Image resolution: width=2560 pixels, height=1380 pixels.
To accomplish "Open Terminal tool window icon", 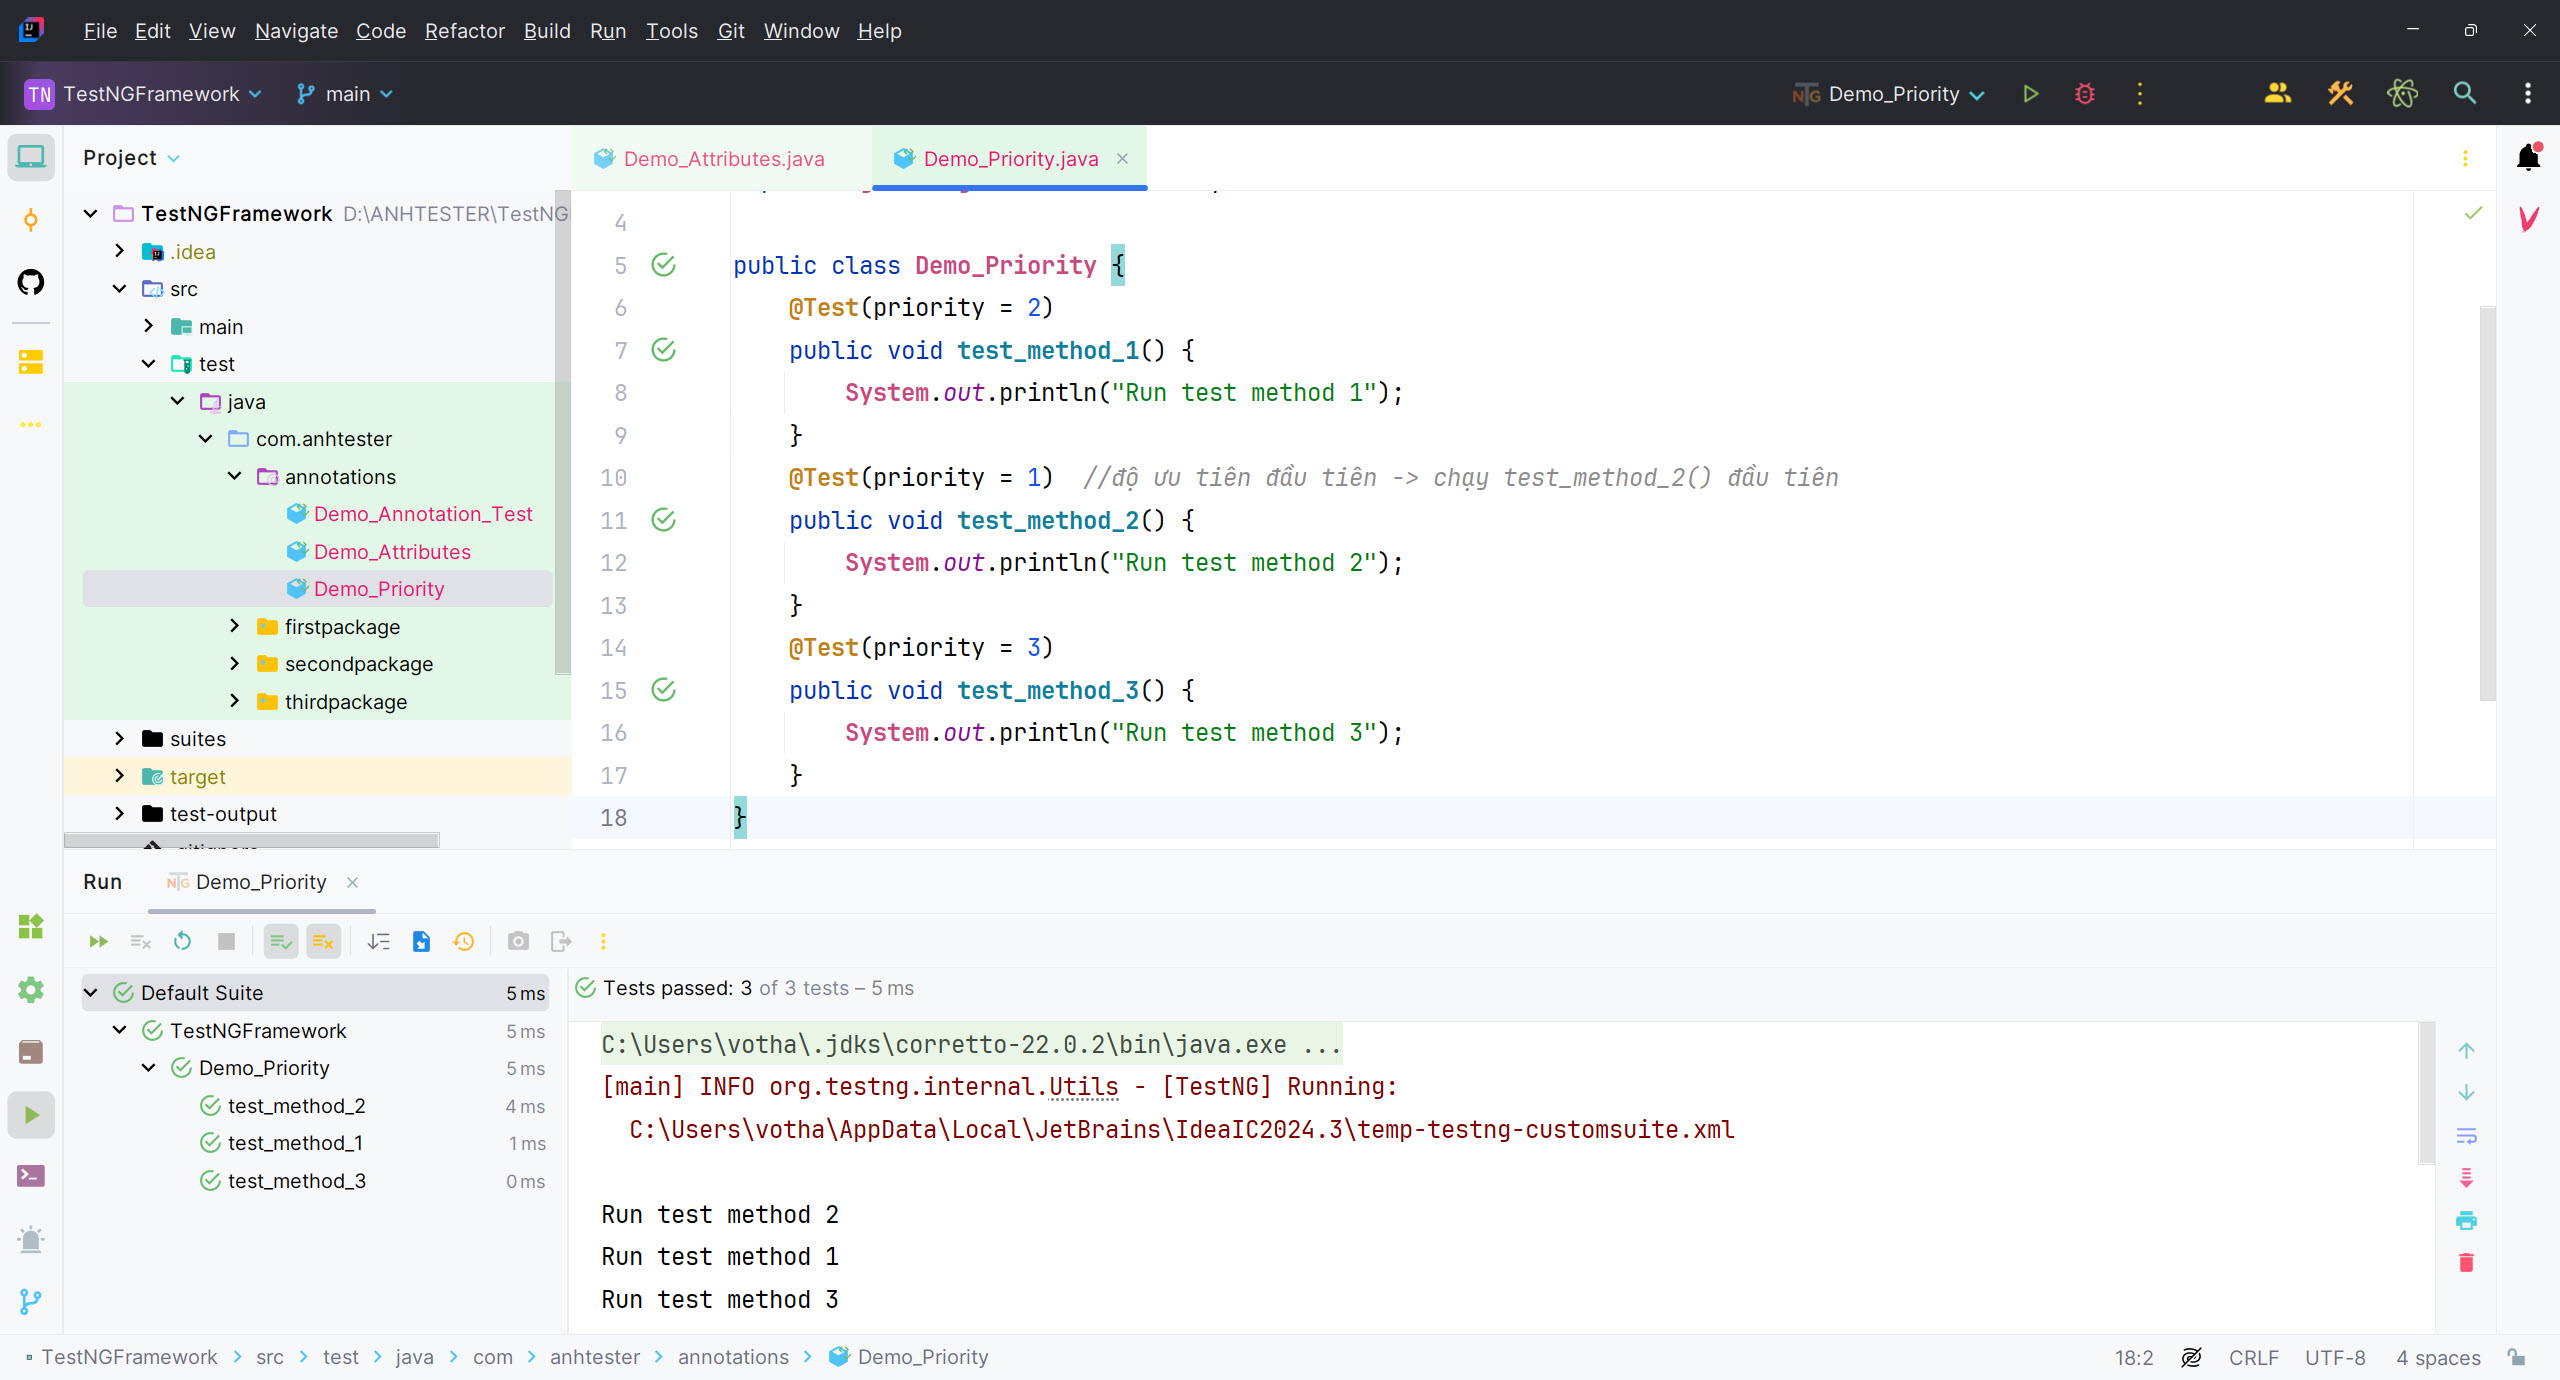I will click(x=31, y=1176).
